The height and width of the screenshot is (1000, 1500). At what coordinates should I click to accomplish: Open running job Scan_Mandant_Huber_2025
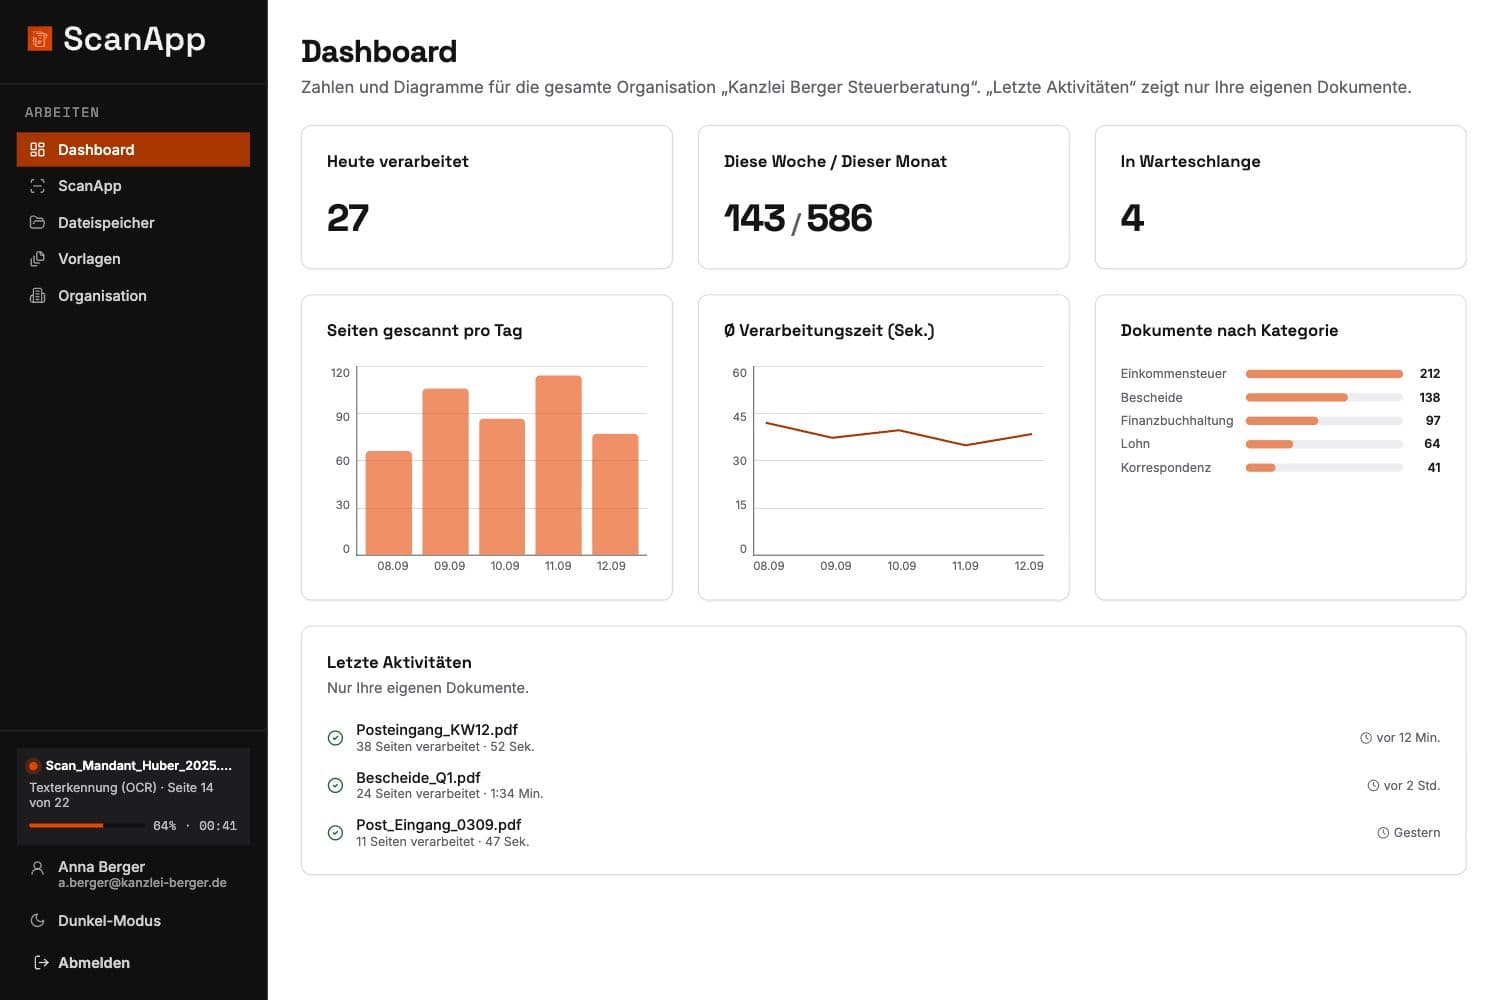click(133, 797)
